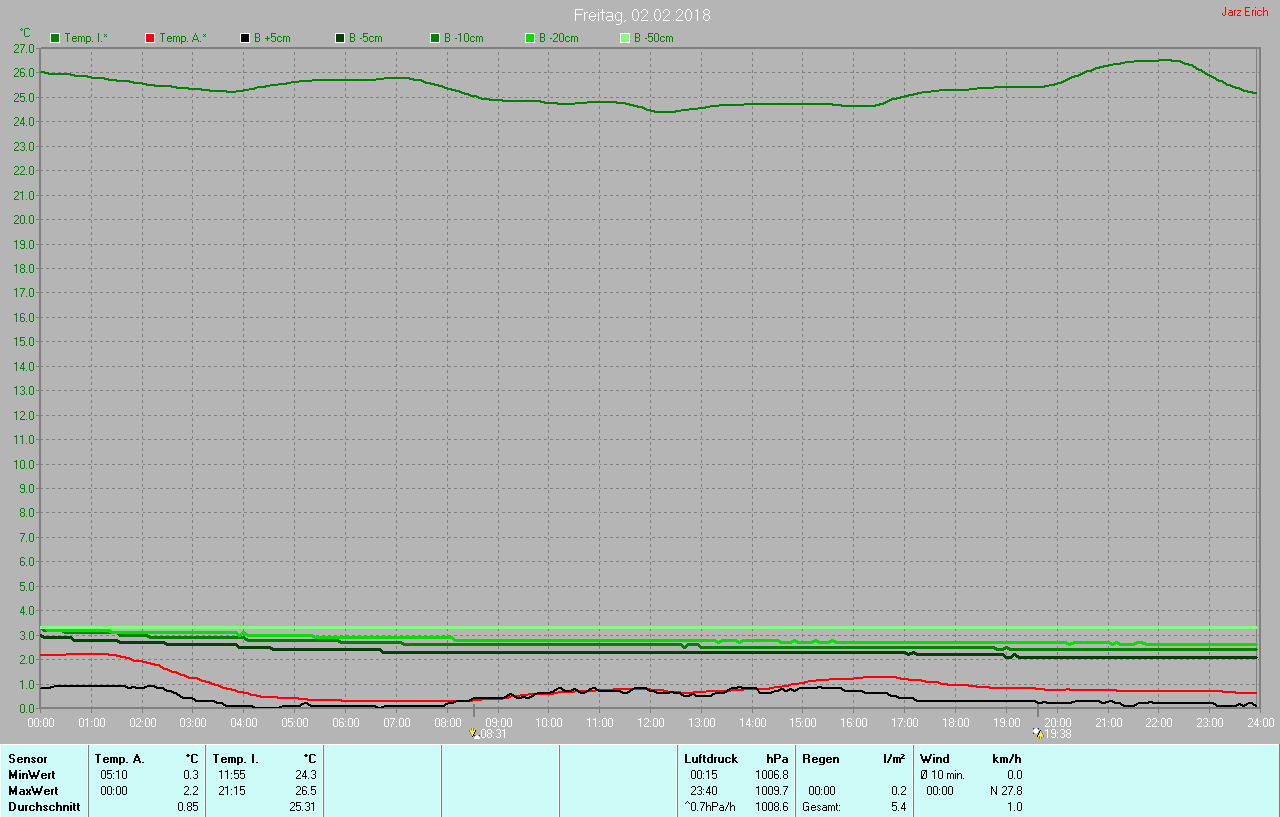Click the B -5cm legend swatch

(x=340, y=38)
